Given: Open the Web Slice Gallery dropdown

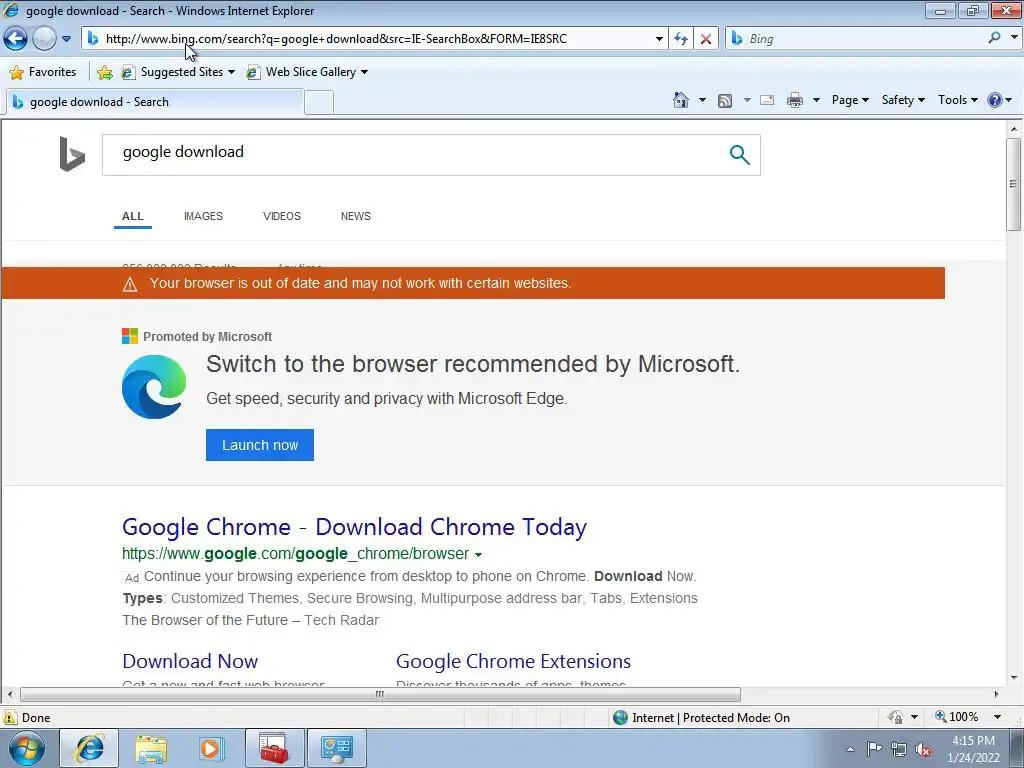Looking at the screenshot, I should [x=307, y=72].
